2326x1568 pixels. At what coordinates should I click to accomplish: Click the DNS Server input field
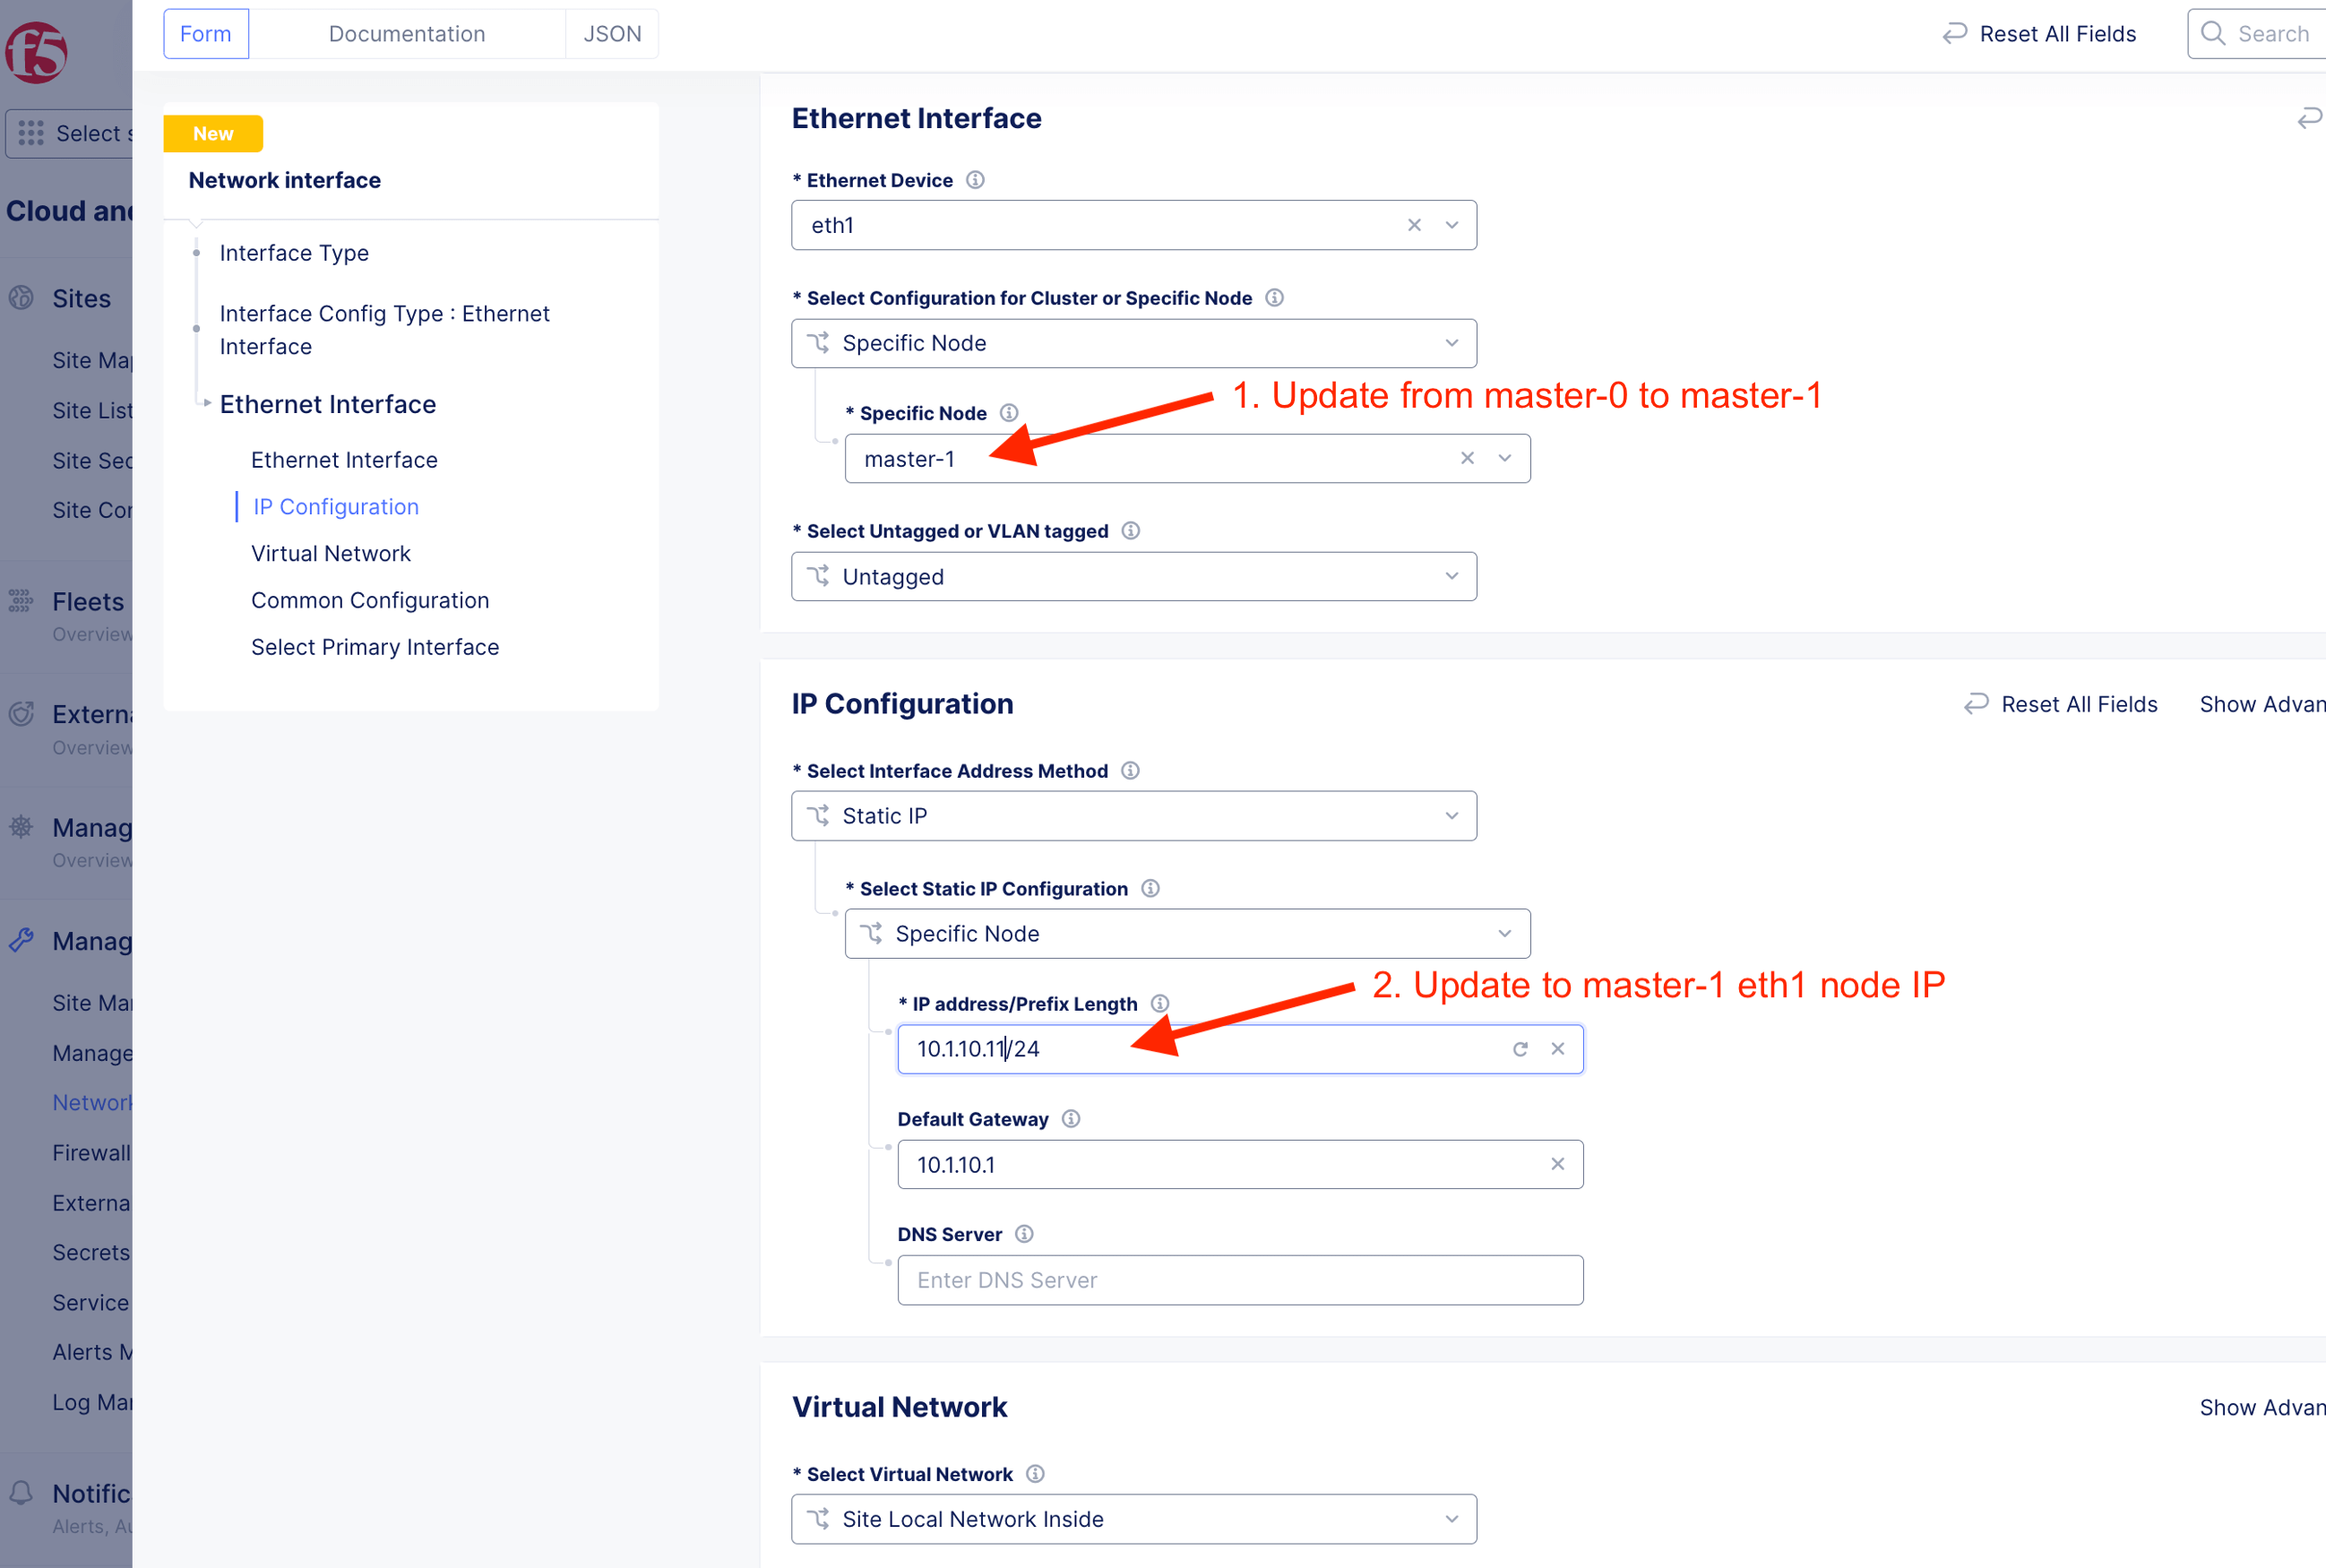point(1240,1280)
